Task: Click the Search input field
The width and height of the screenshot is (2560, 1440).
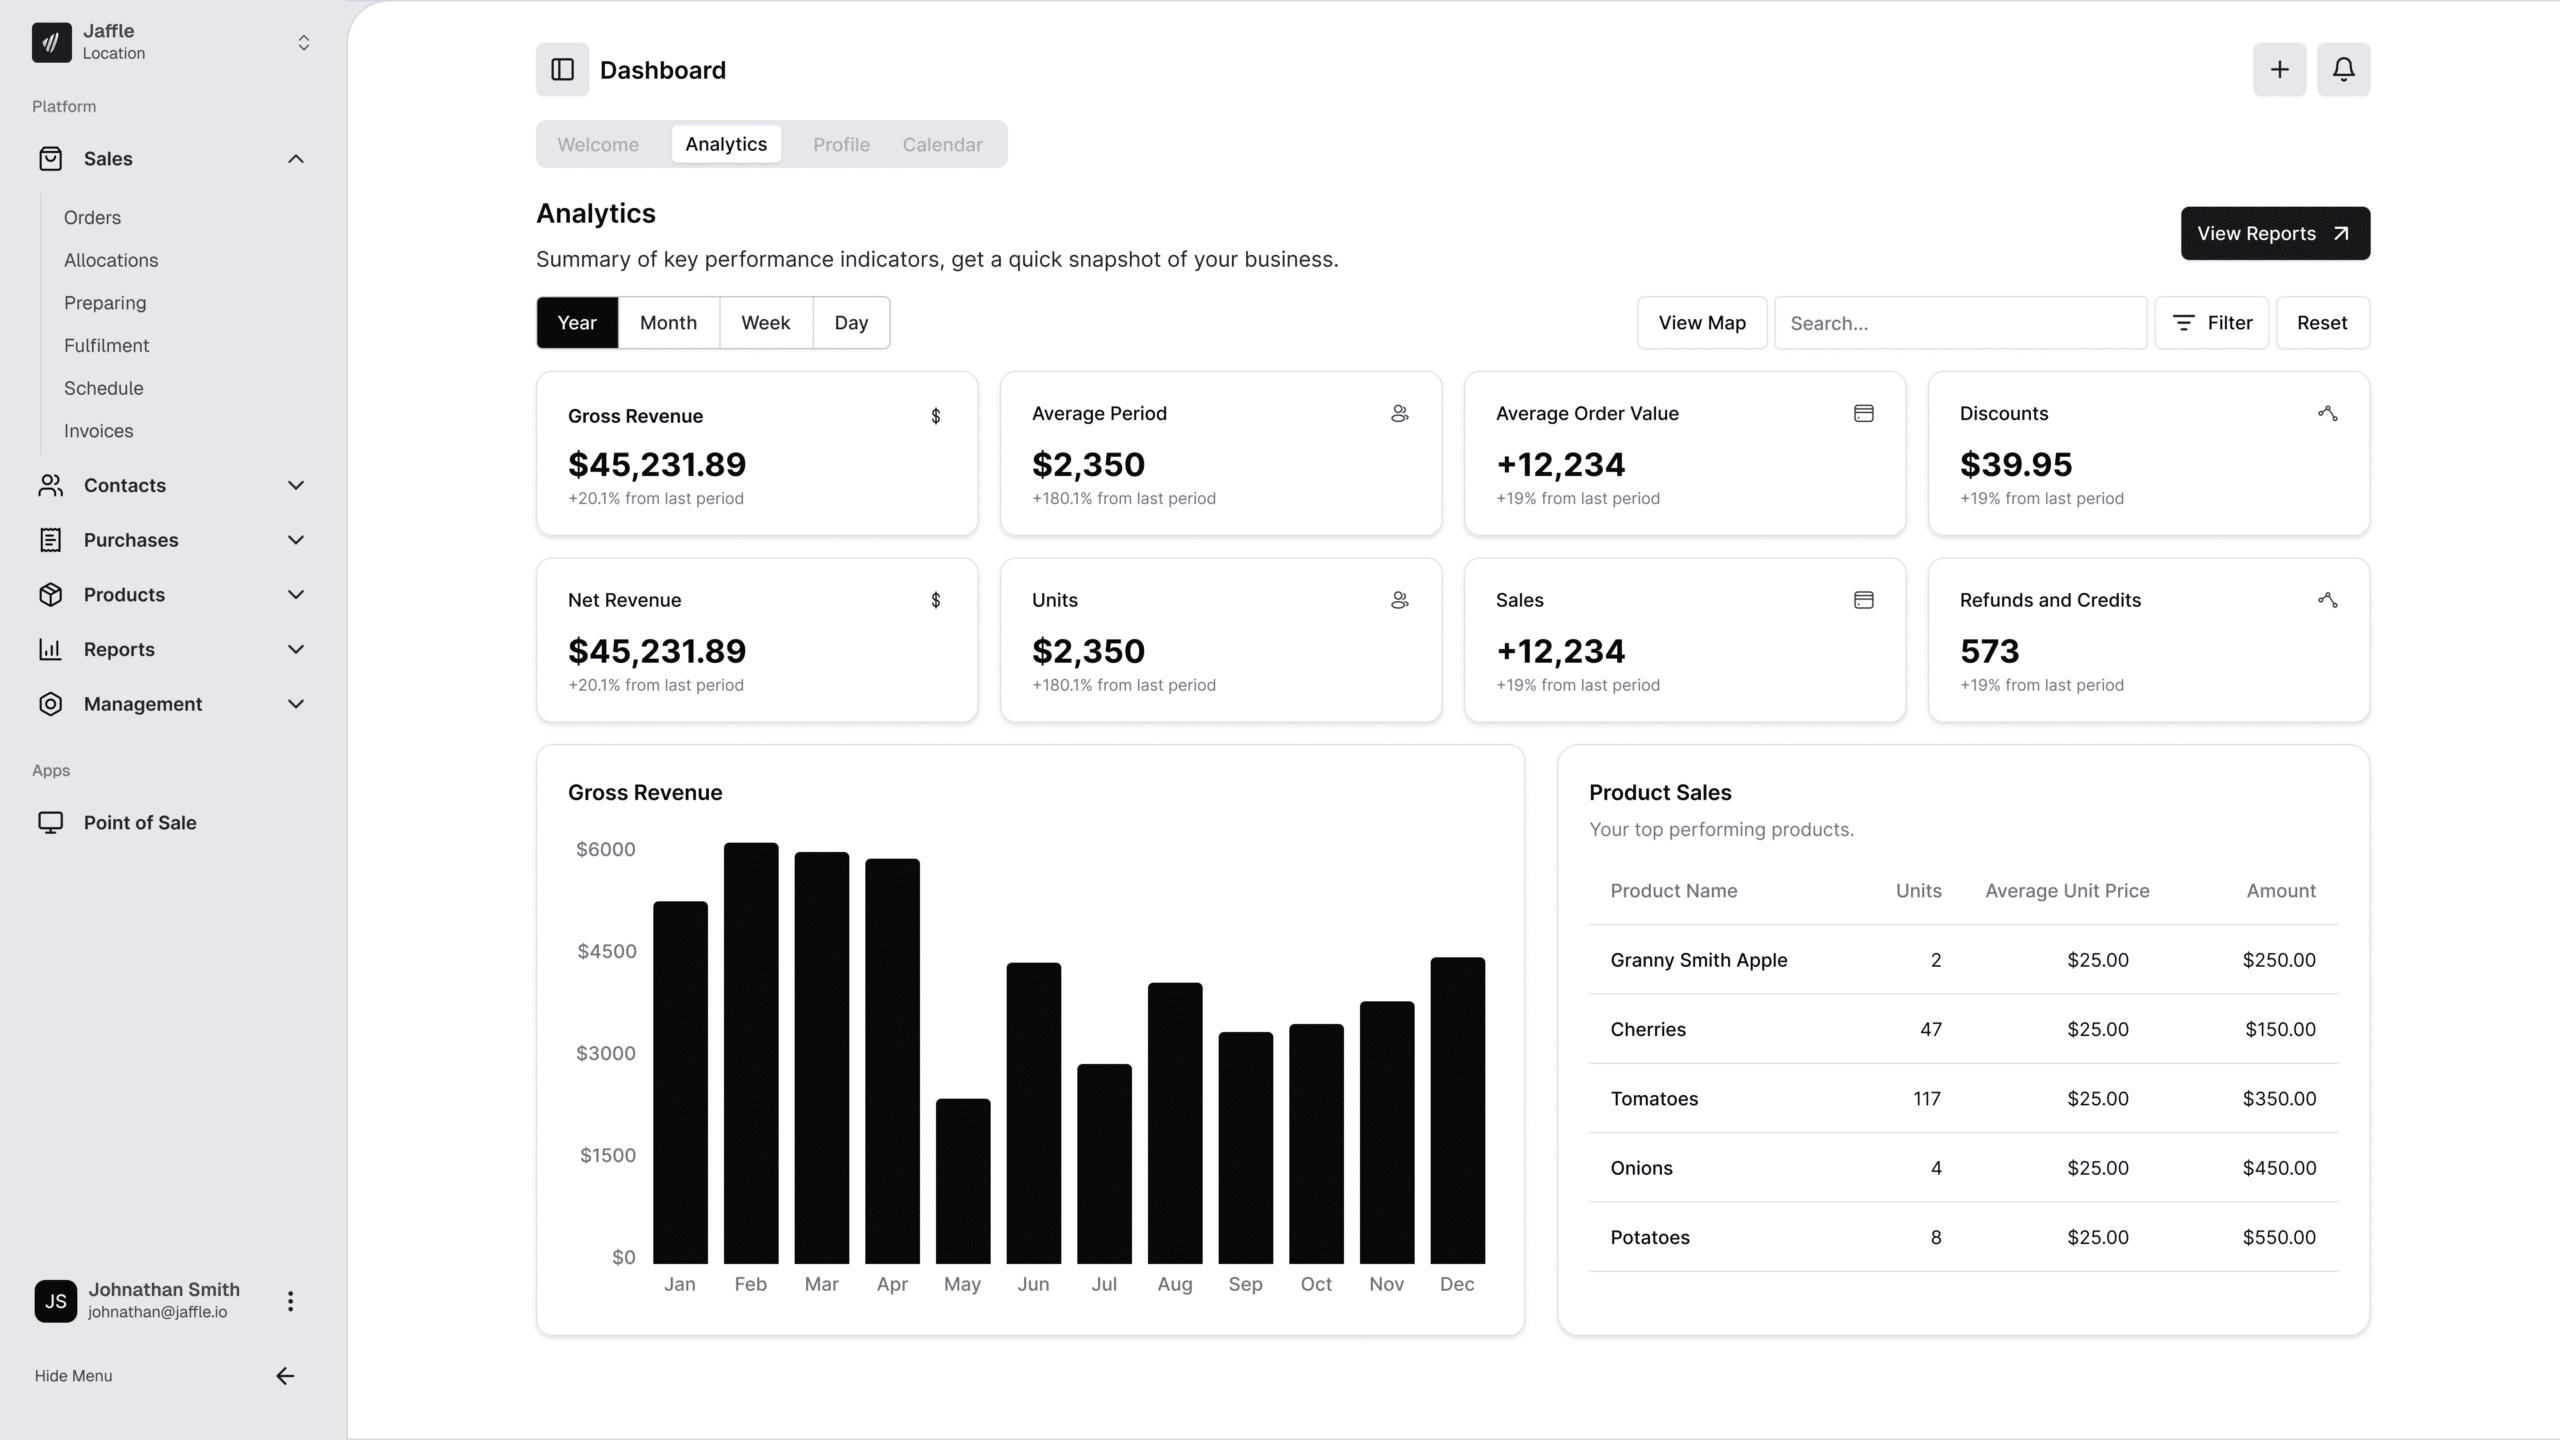Action: coord(1960,323)
